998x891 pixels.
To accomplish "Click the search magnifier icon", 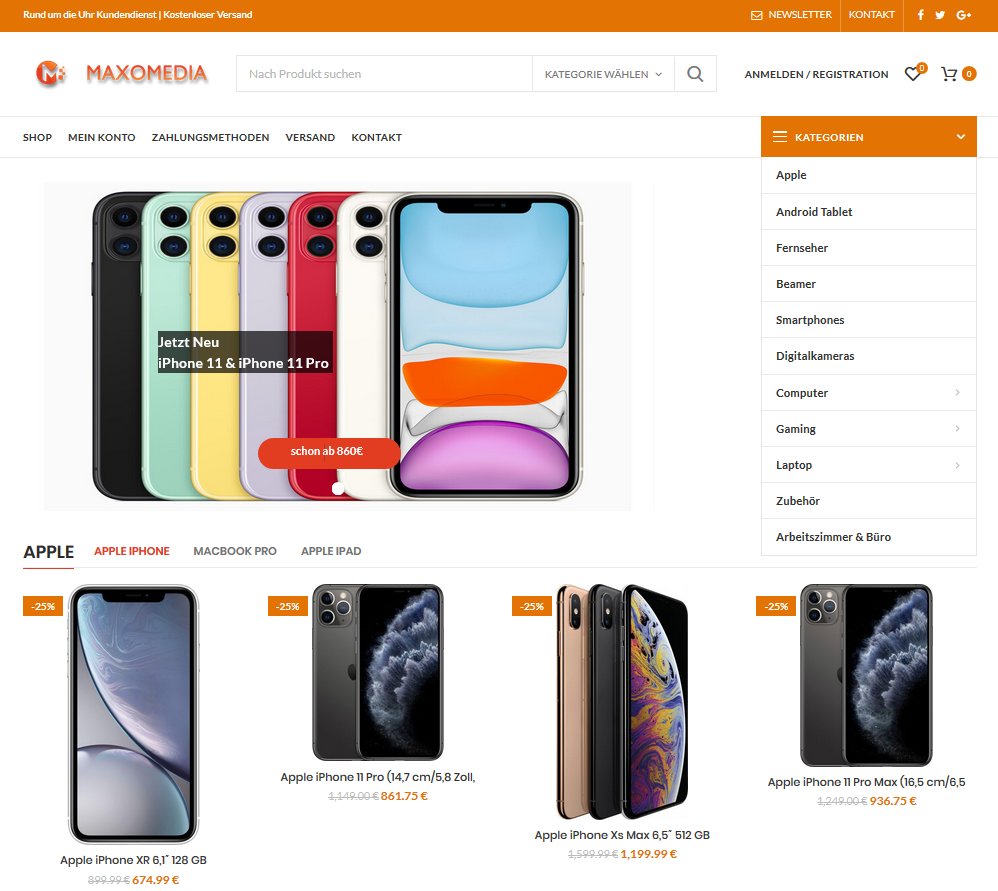I will coord(695,74).
